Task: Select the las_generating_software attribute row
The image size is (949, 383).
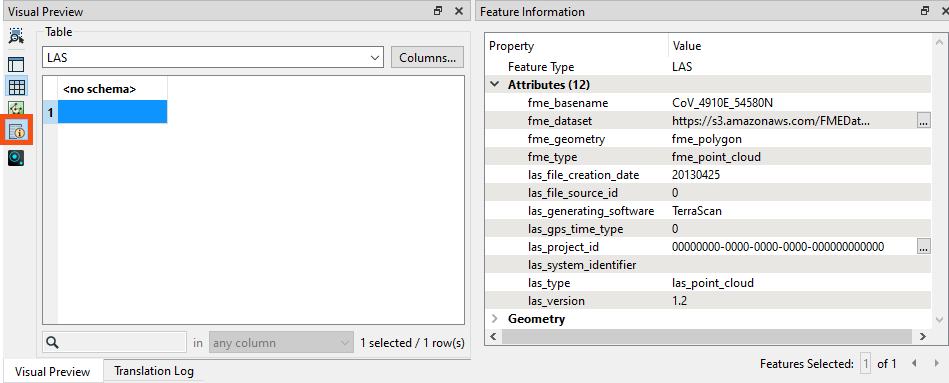Action: 708,211
